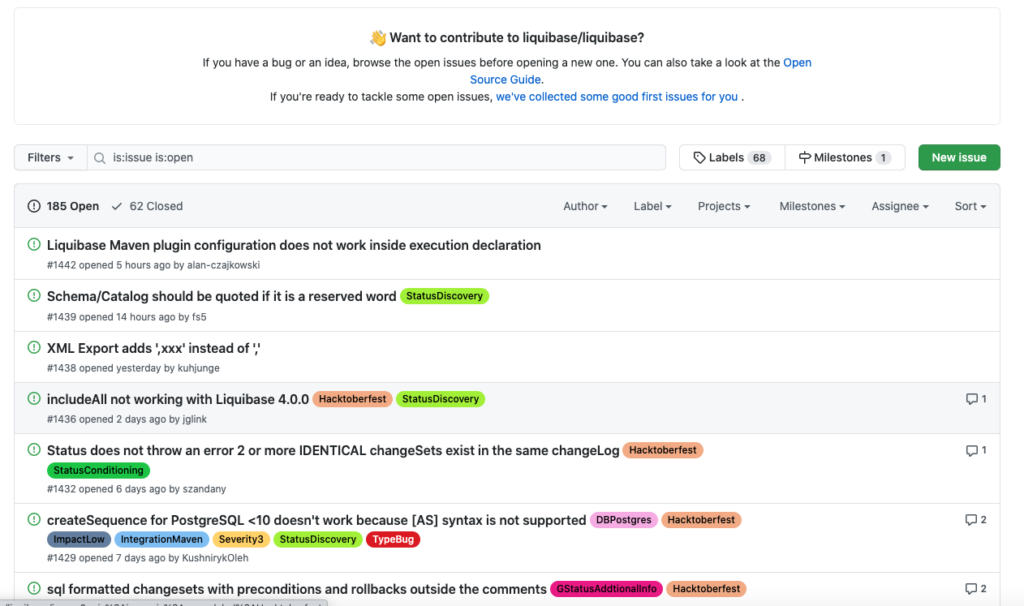Show the 185 Open issues tab
1024x606 pixels.
pyautogui.click(x=63, y=206)
